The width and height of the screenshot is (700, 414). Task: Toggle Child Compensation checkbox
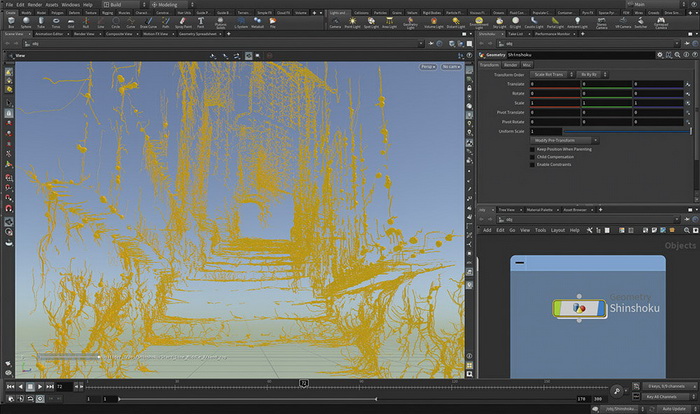[x=532, y=157]
